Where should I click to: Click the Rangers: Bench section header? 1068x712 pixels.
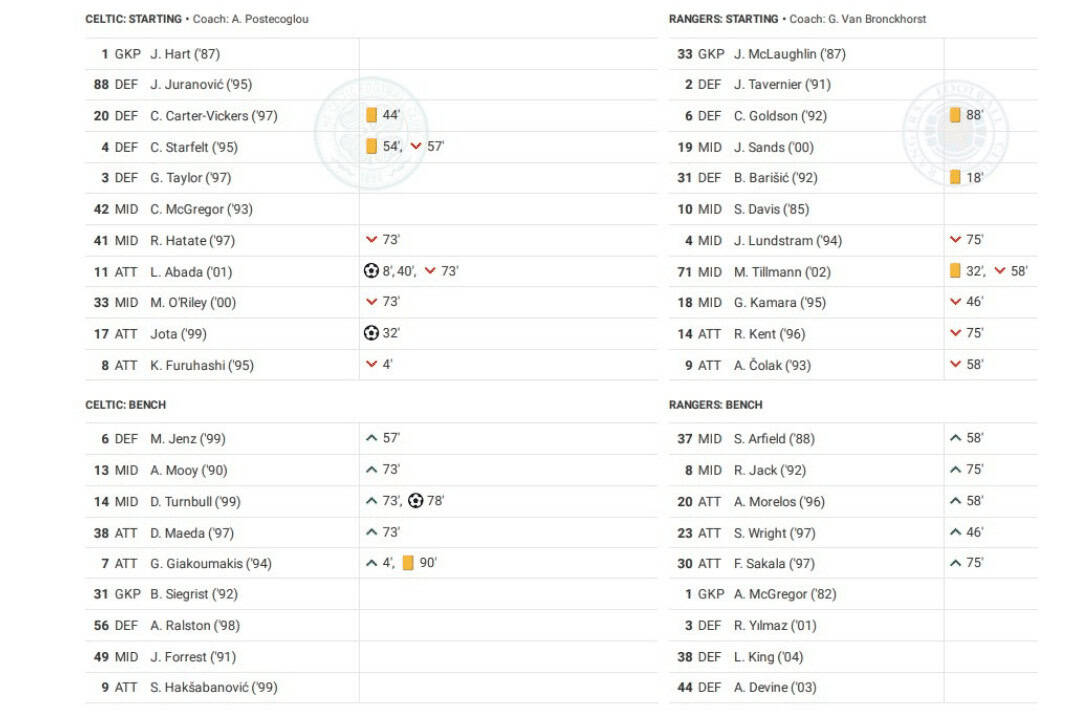(715, 405)
